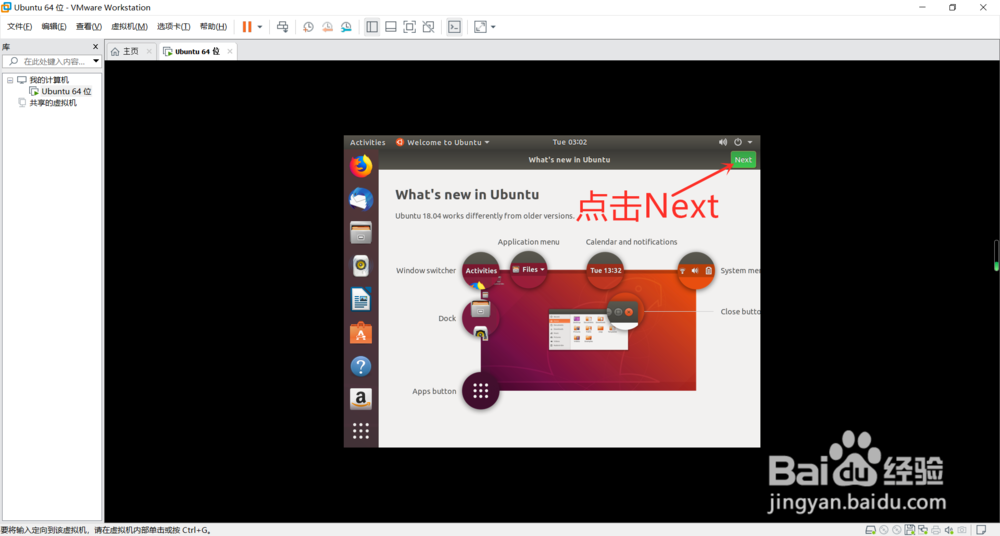Select 共享的虚拟机 in the library
Viewport: 1000px width, 536px height.
point(53,103)
